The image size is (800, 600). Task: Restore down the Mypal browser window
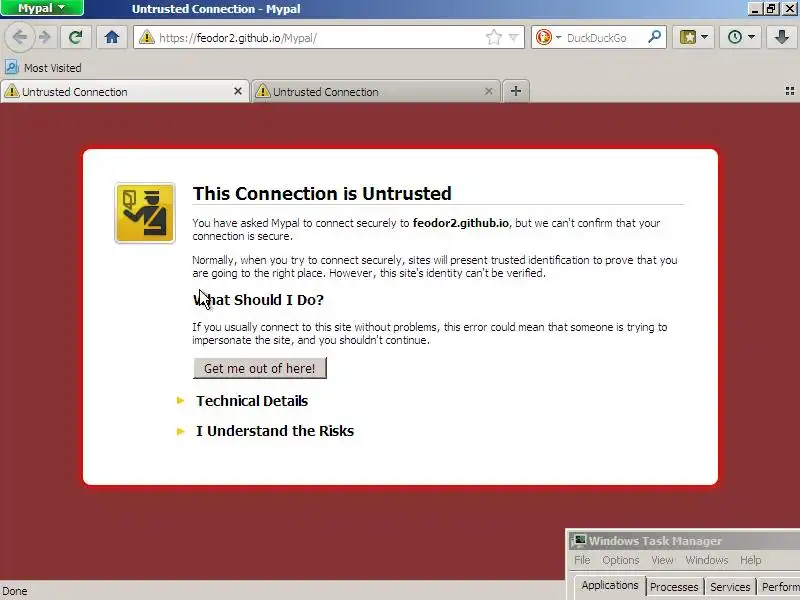coord(772,8)
